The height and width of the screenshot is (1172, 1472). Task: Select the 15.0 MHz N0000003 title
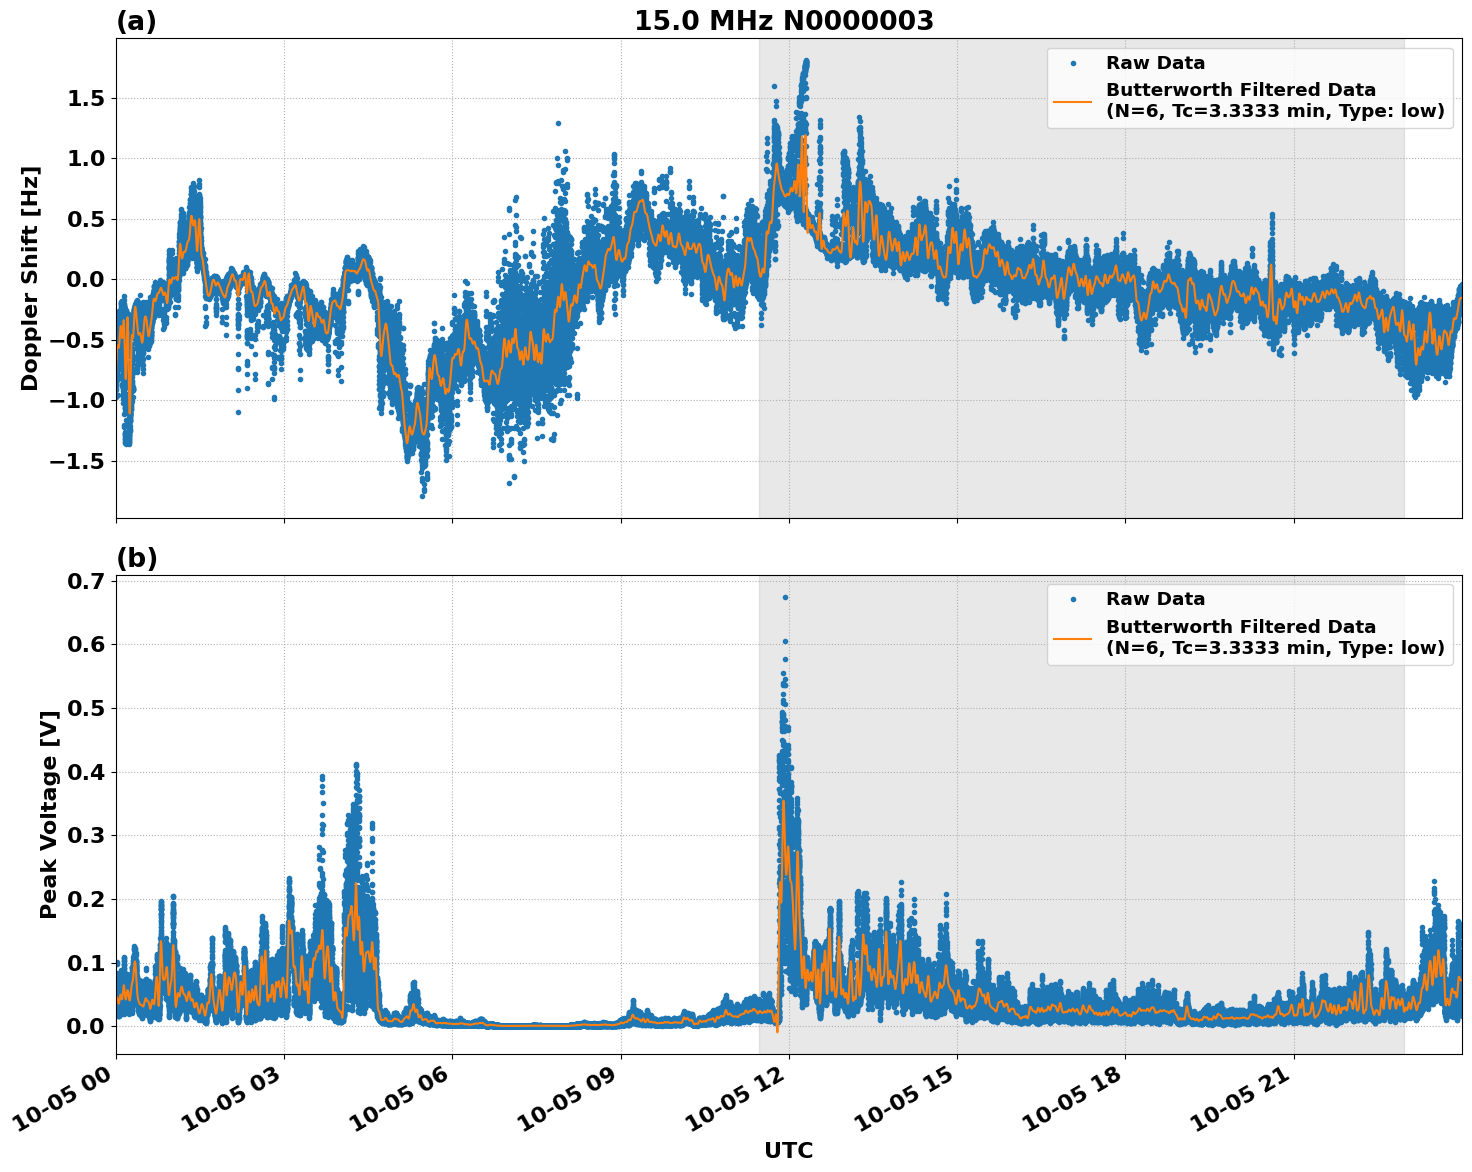click(786, 17)
